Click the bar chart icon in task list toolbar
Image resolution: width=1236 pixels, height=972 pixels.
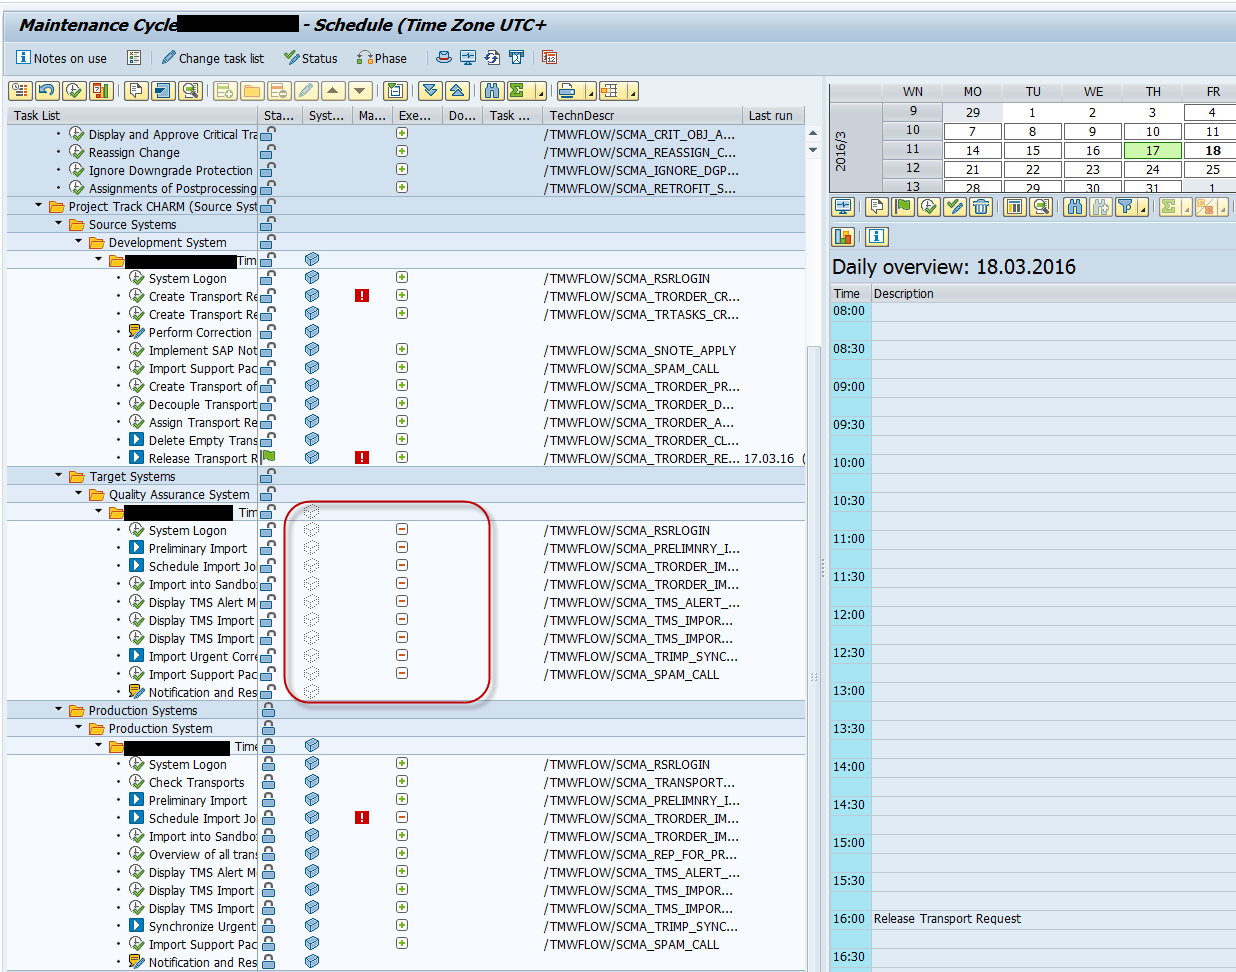pyautogui.click(x=101, y=91)
